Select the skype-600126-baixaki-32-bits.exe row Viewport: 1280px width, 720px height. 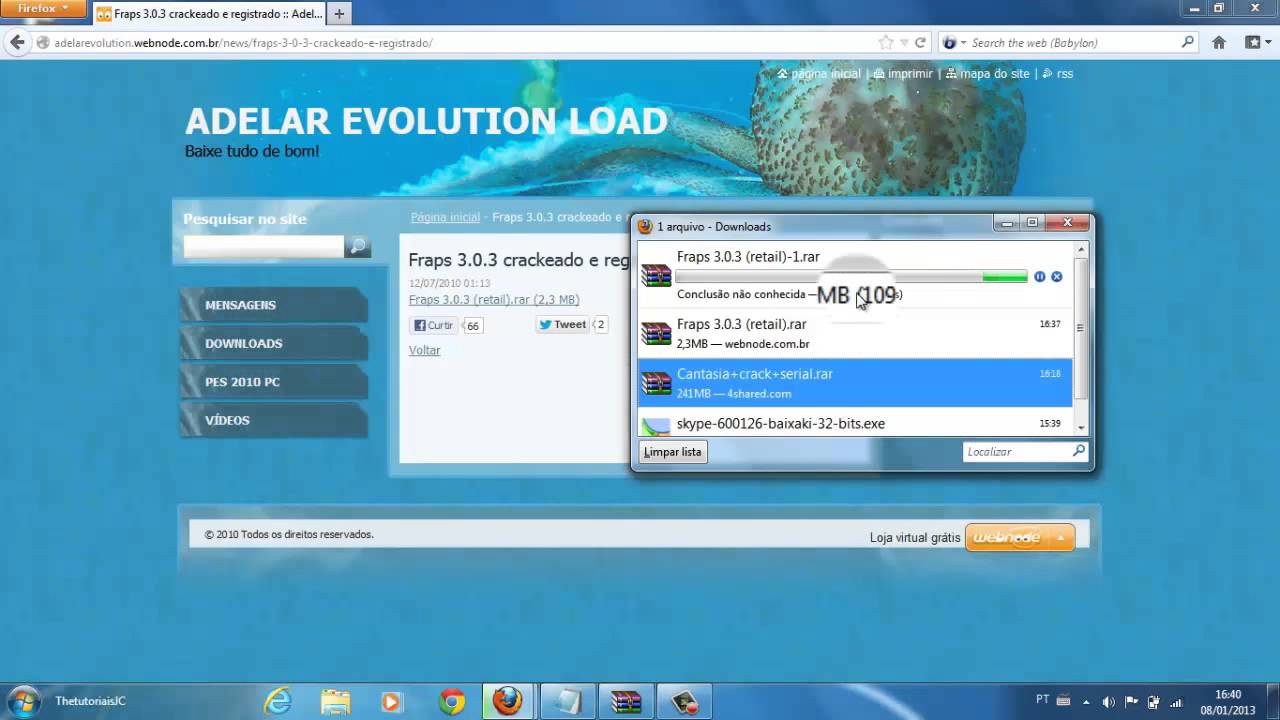point(855,424)
